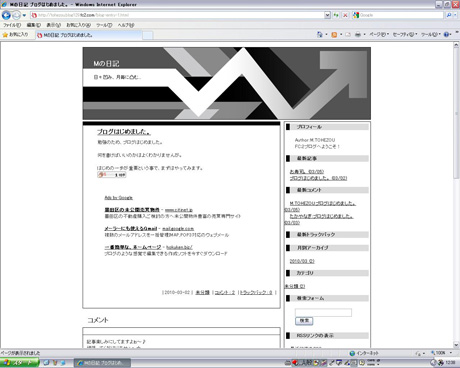Open the 墨田区の未公開売買物件 ad link
Image resolution: width=460 pixels, height=368 pixels.
[x=132, y=210]
